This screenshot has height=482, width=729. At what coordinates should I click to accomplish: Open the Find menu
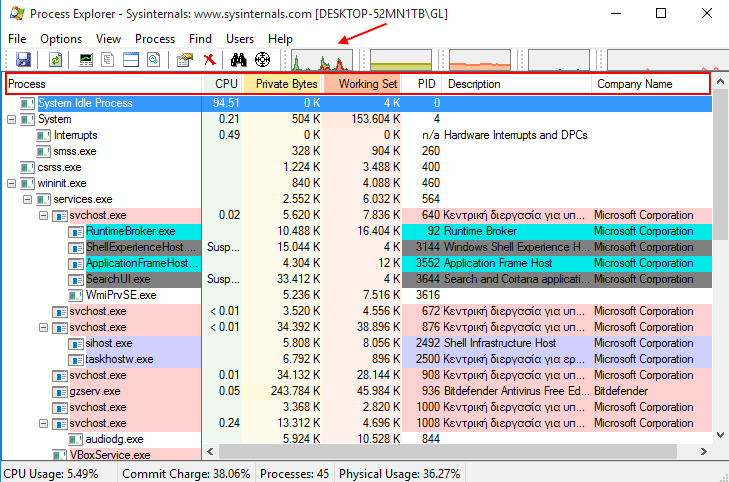tap(200, 39)
